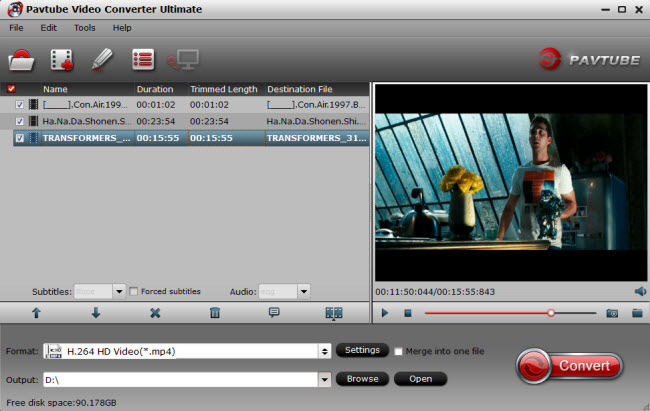Open the red task list icon
Screen dimensions: 650x411
point(143,60)
